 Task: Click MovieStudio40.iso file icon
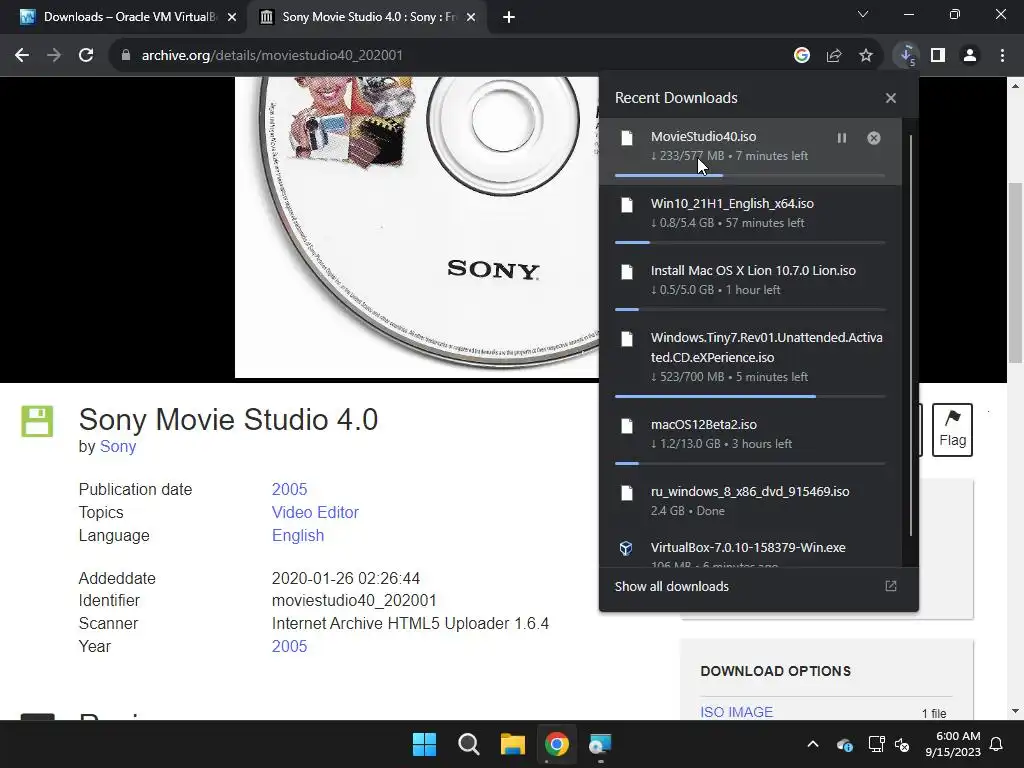[626, 138]
